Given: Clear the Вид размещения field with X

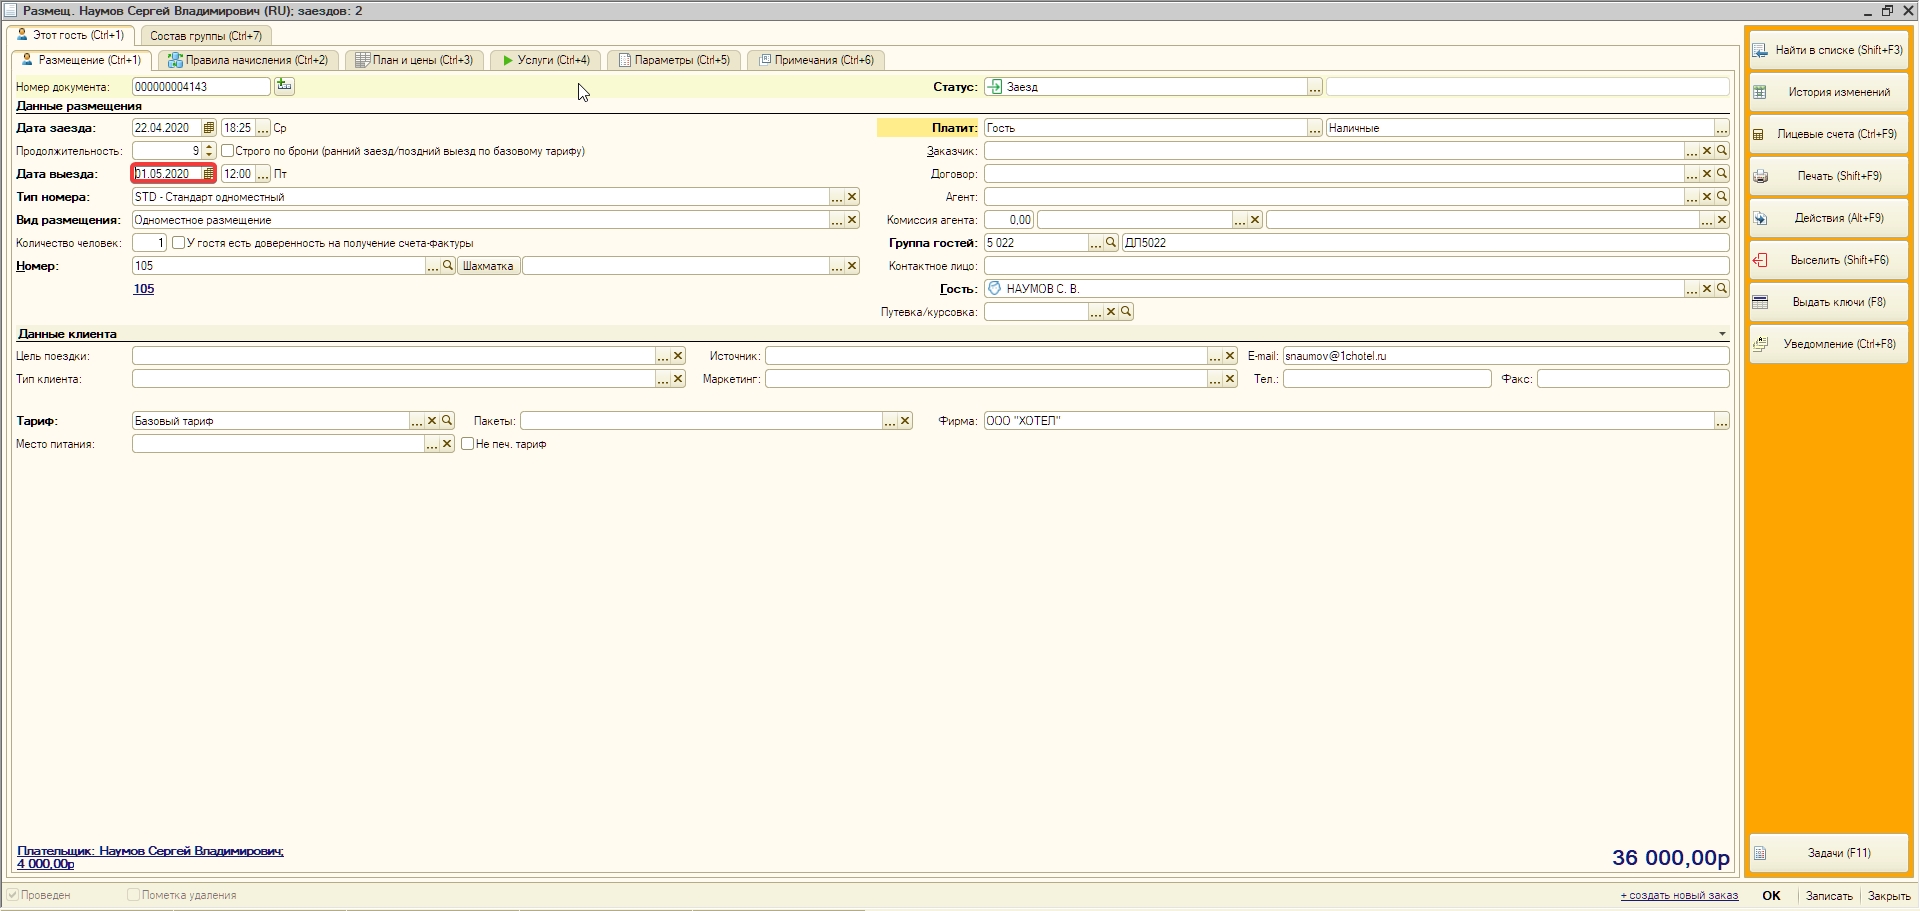Looking at the screenshot, I should [852, 220].
